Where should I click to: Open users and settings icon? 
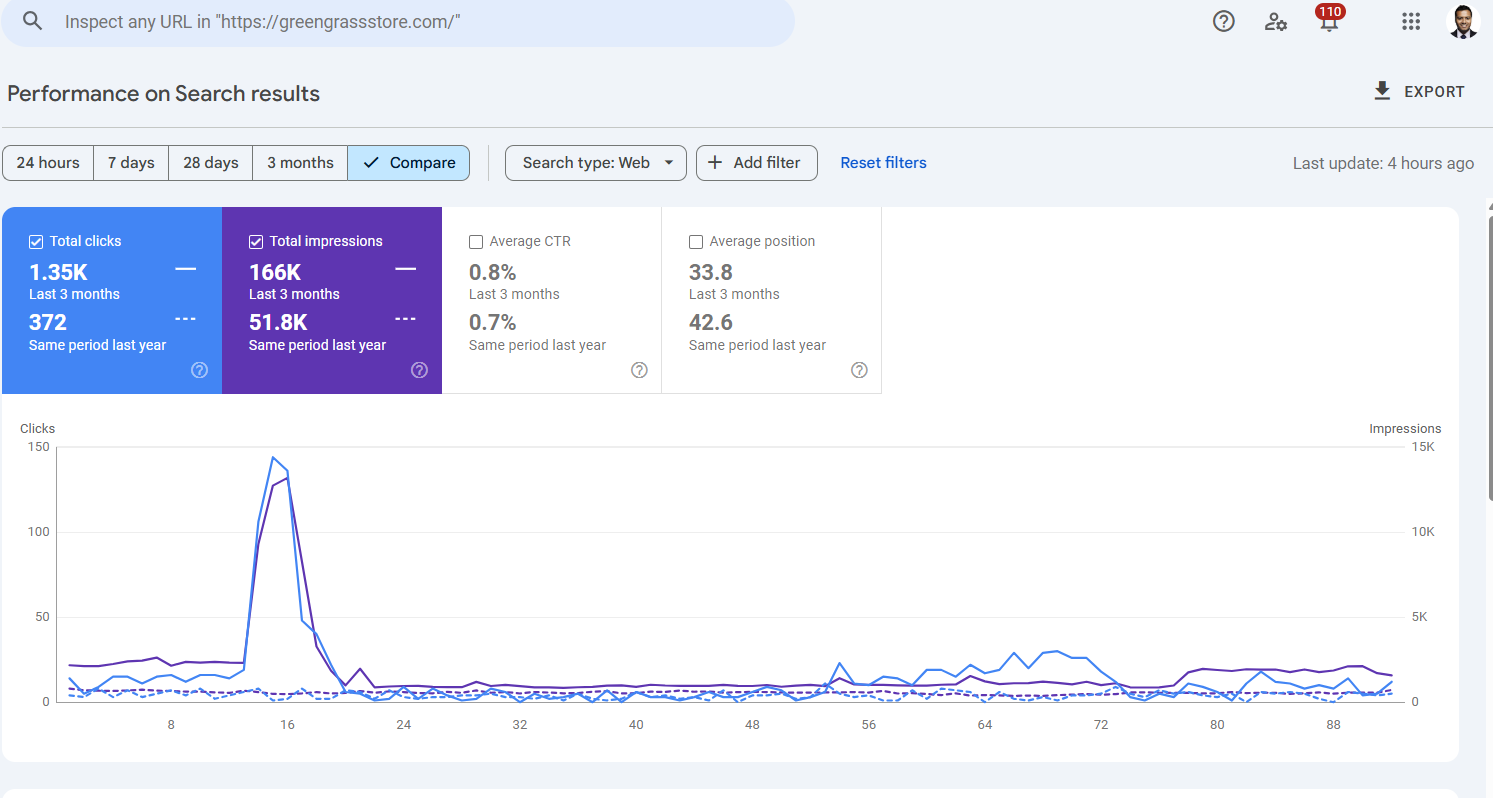click(1276, 21)
